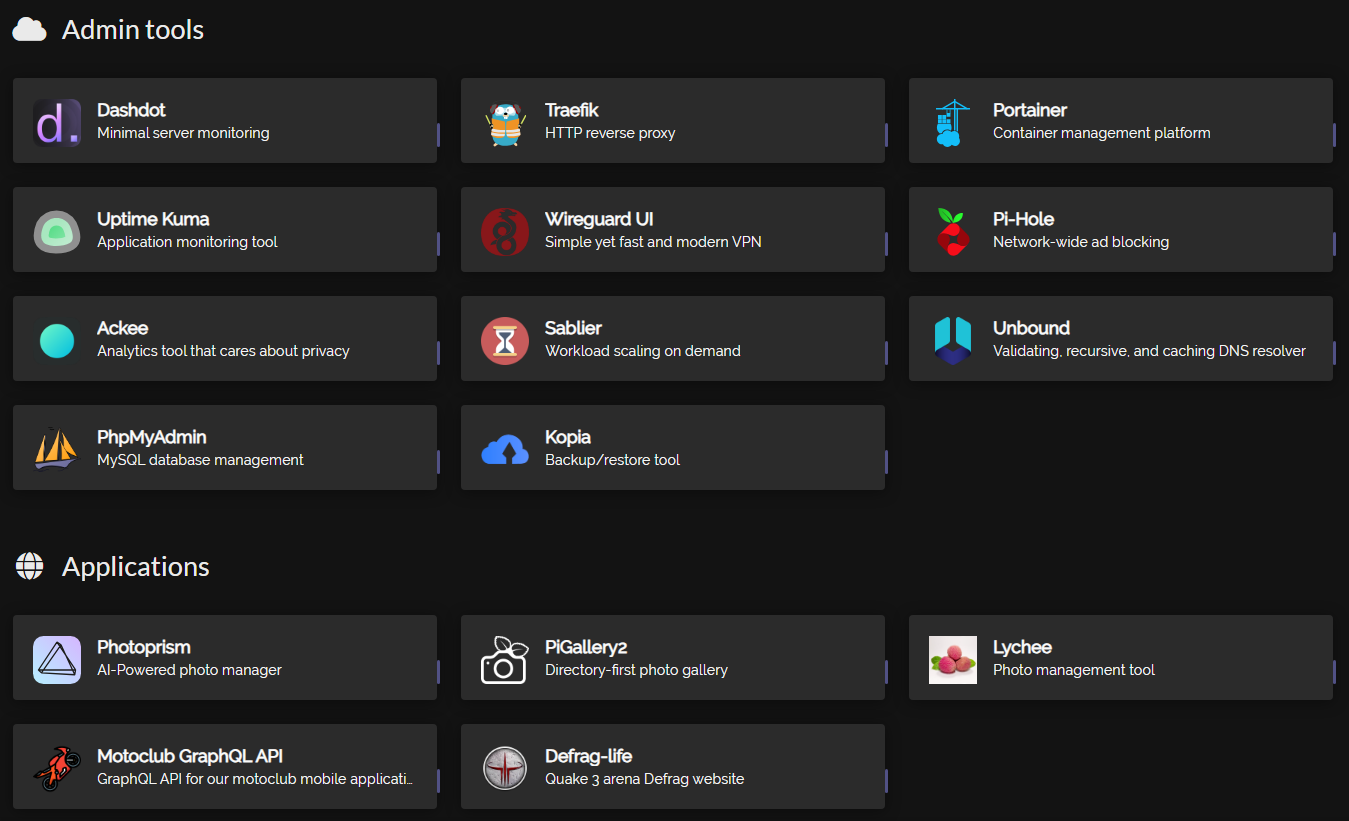This screenshot has height=821, width=1349.
Task: Click the Motoclub motorcycle rider icon
Action: pyautogui.click(x=57, y=769)
